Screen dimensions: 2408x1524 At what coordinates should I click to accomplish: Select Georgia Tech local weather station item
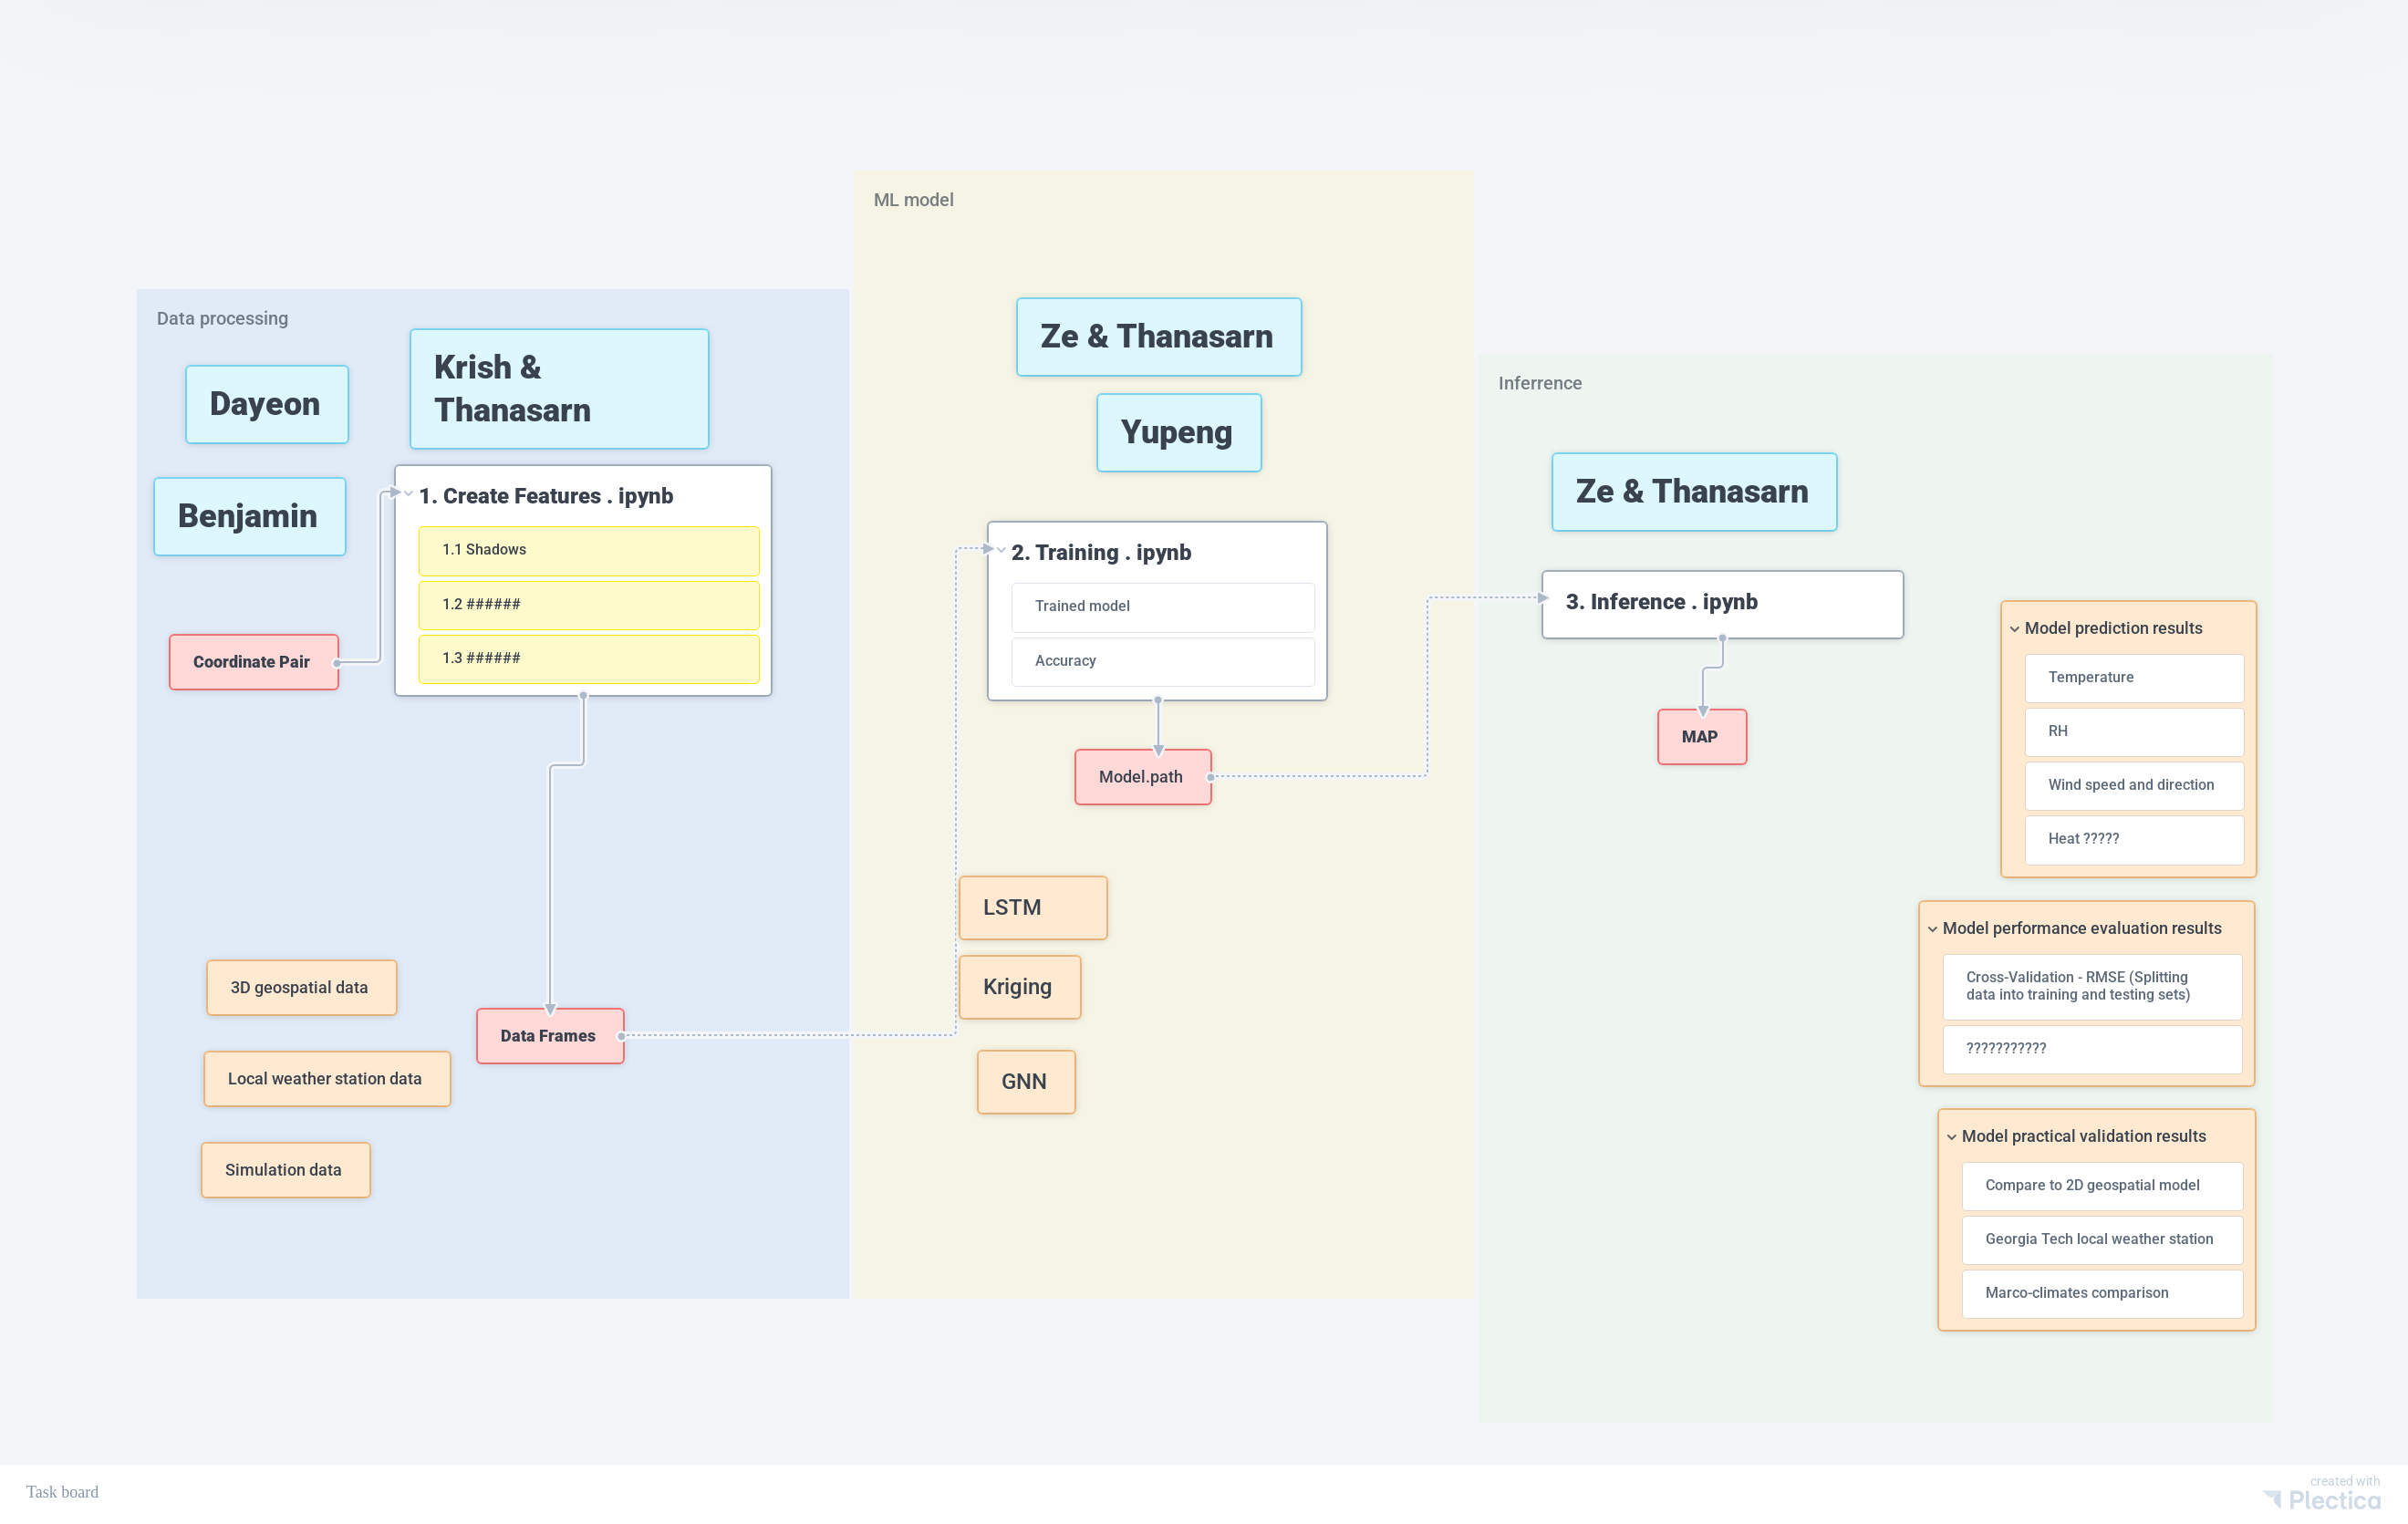[2100, 1239]
